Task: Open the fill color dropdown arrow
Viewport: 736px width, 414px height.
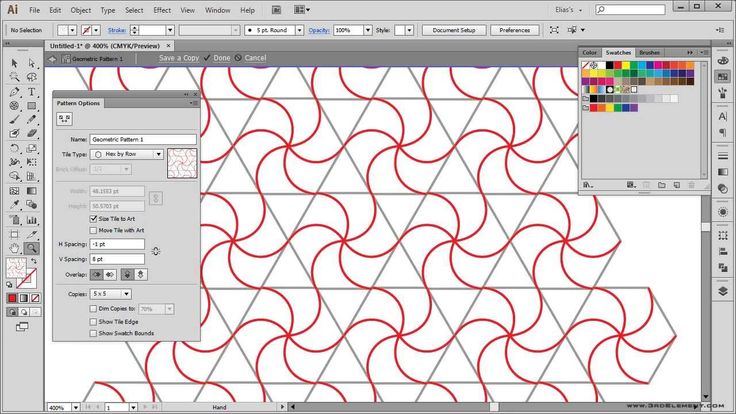Action: click(x=72, y=30)
